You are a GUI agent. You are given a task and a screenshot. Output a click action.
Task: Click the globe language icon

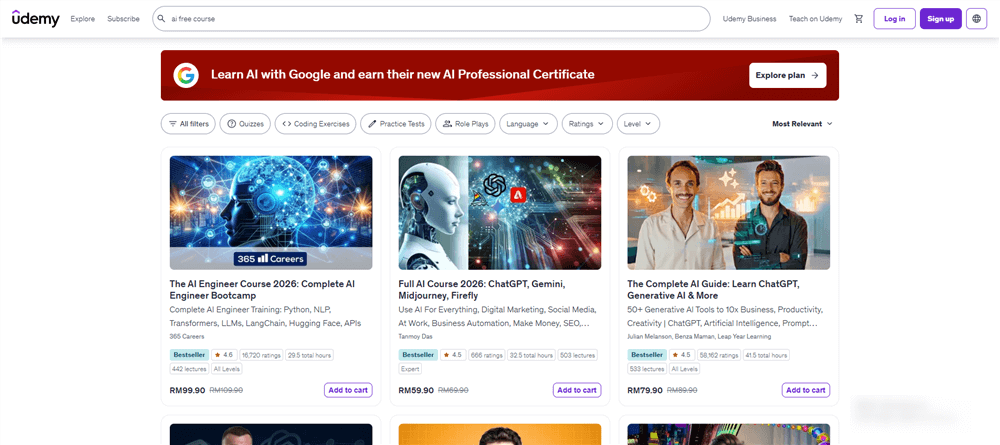(976, 18)
